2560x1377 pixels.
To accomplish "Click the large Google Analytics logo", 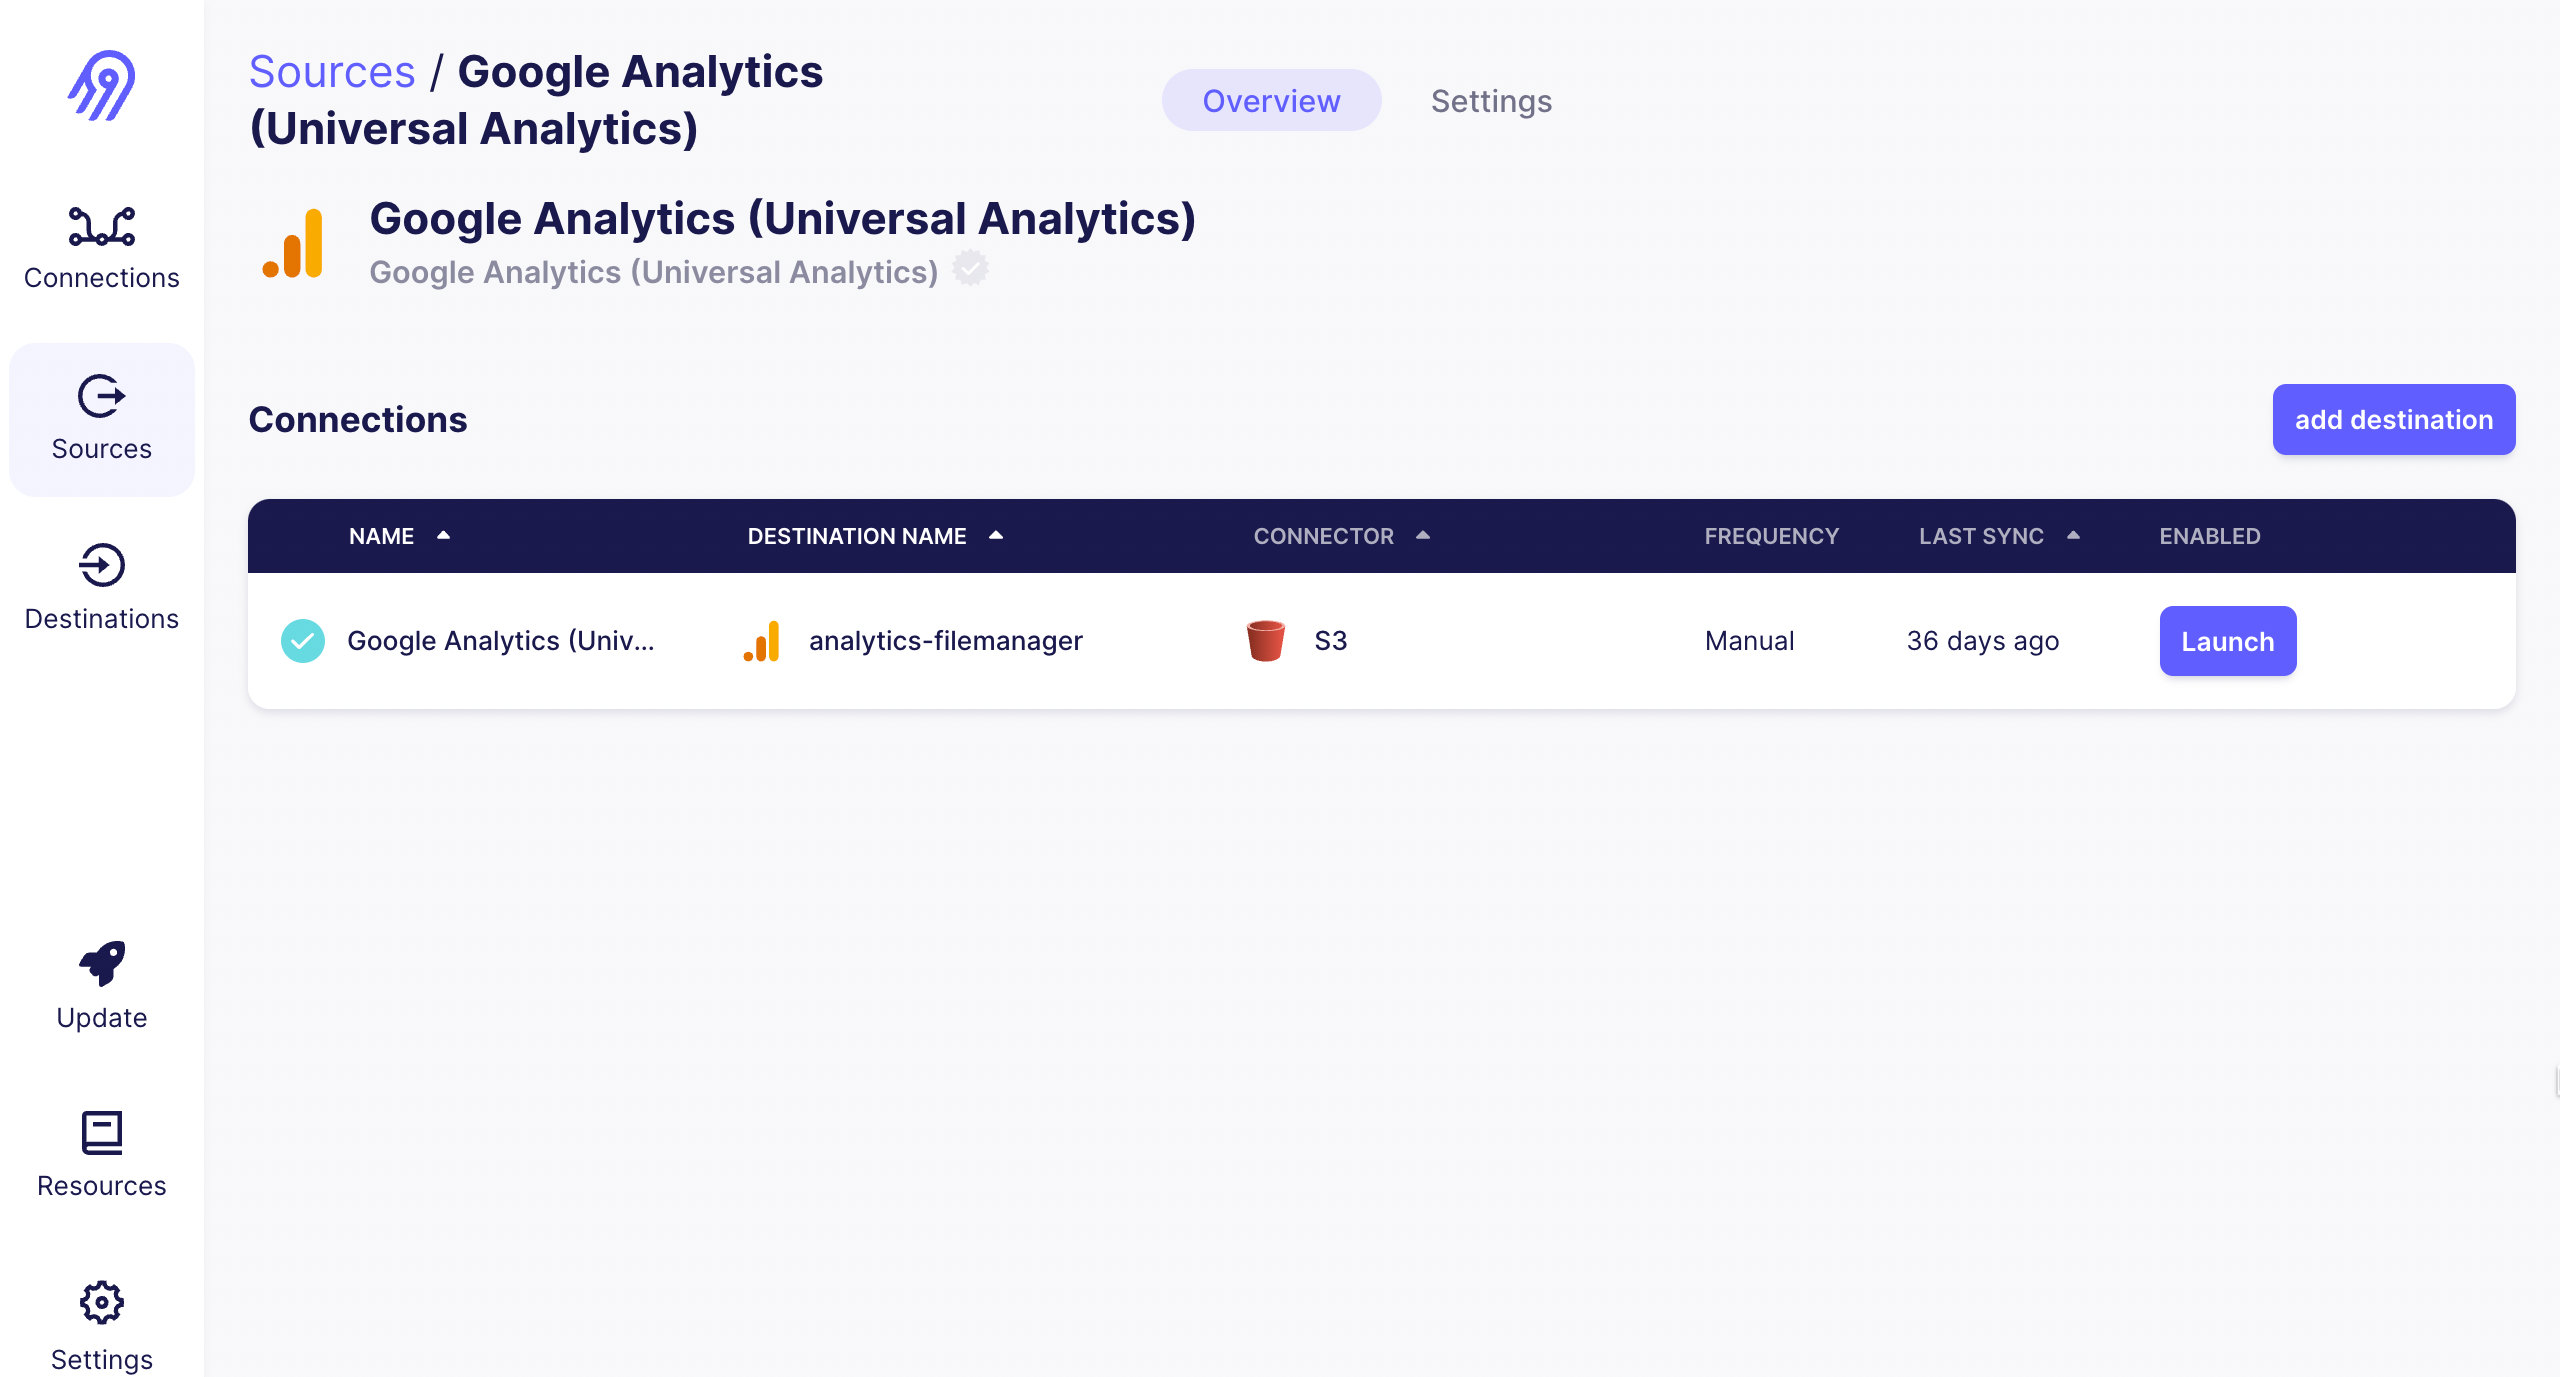I will [293, 243].
